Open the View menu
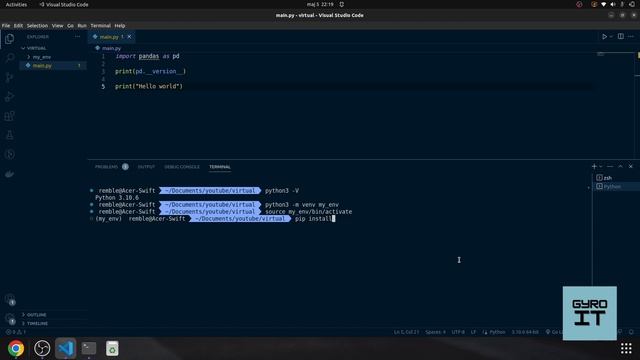Image resolution: width=640 pixels, height=360 pixels. (58, 26)
